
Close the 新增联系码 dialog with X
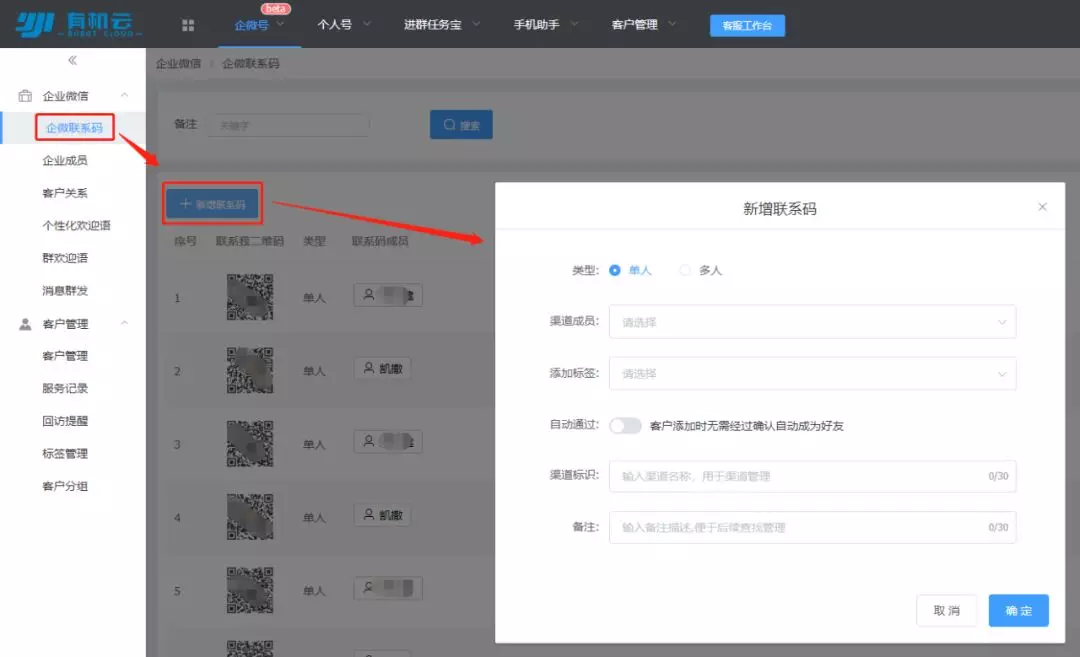tap(1042, 207)
